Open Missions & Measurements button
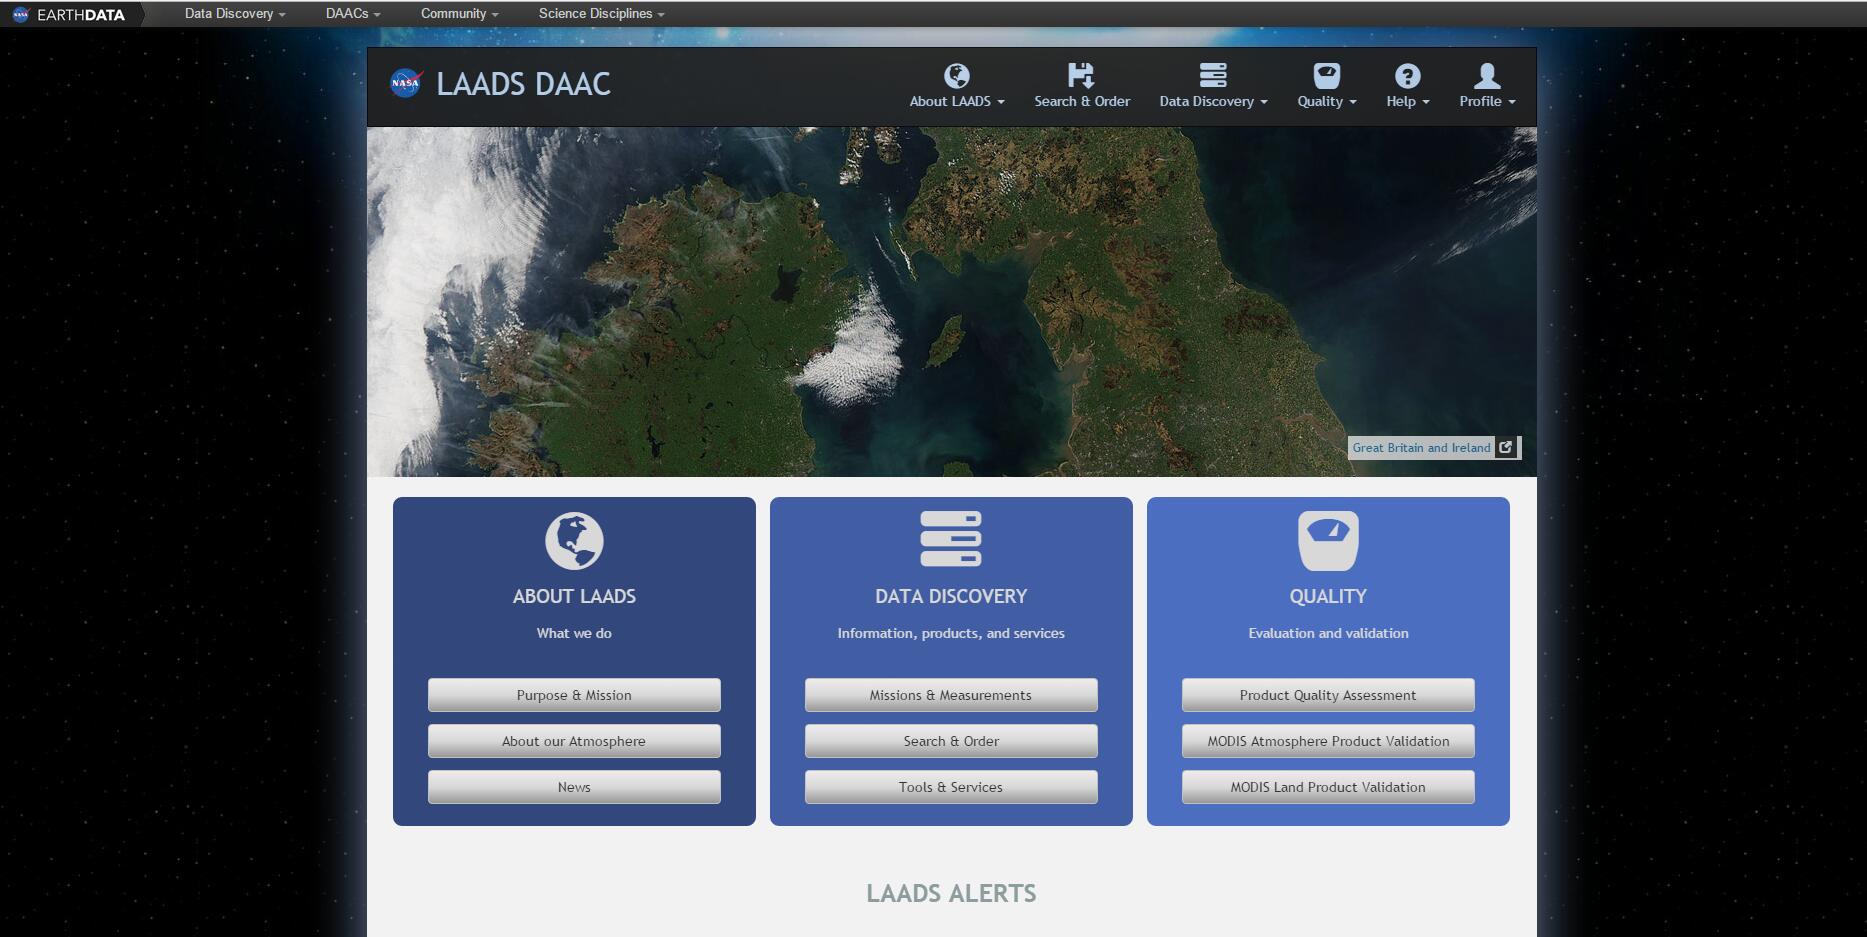This screenshot has width=1867, height=937. 951,695
